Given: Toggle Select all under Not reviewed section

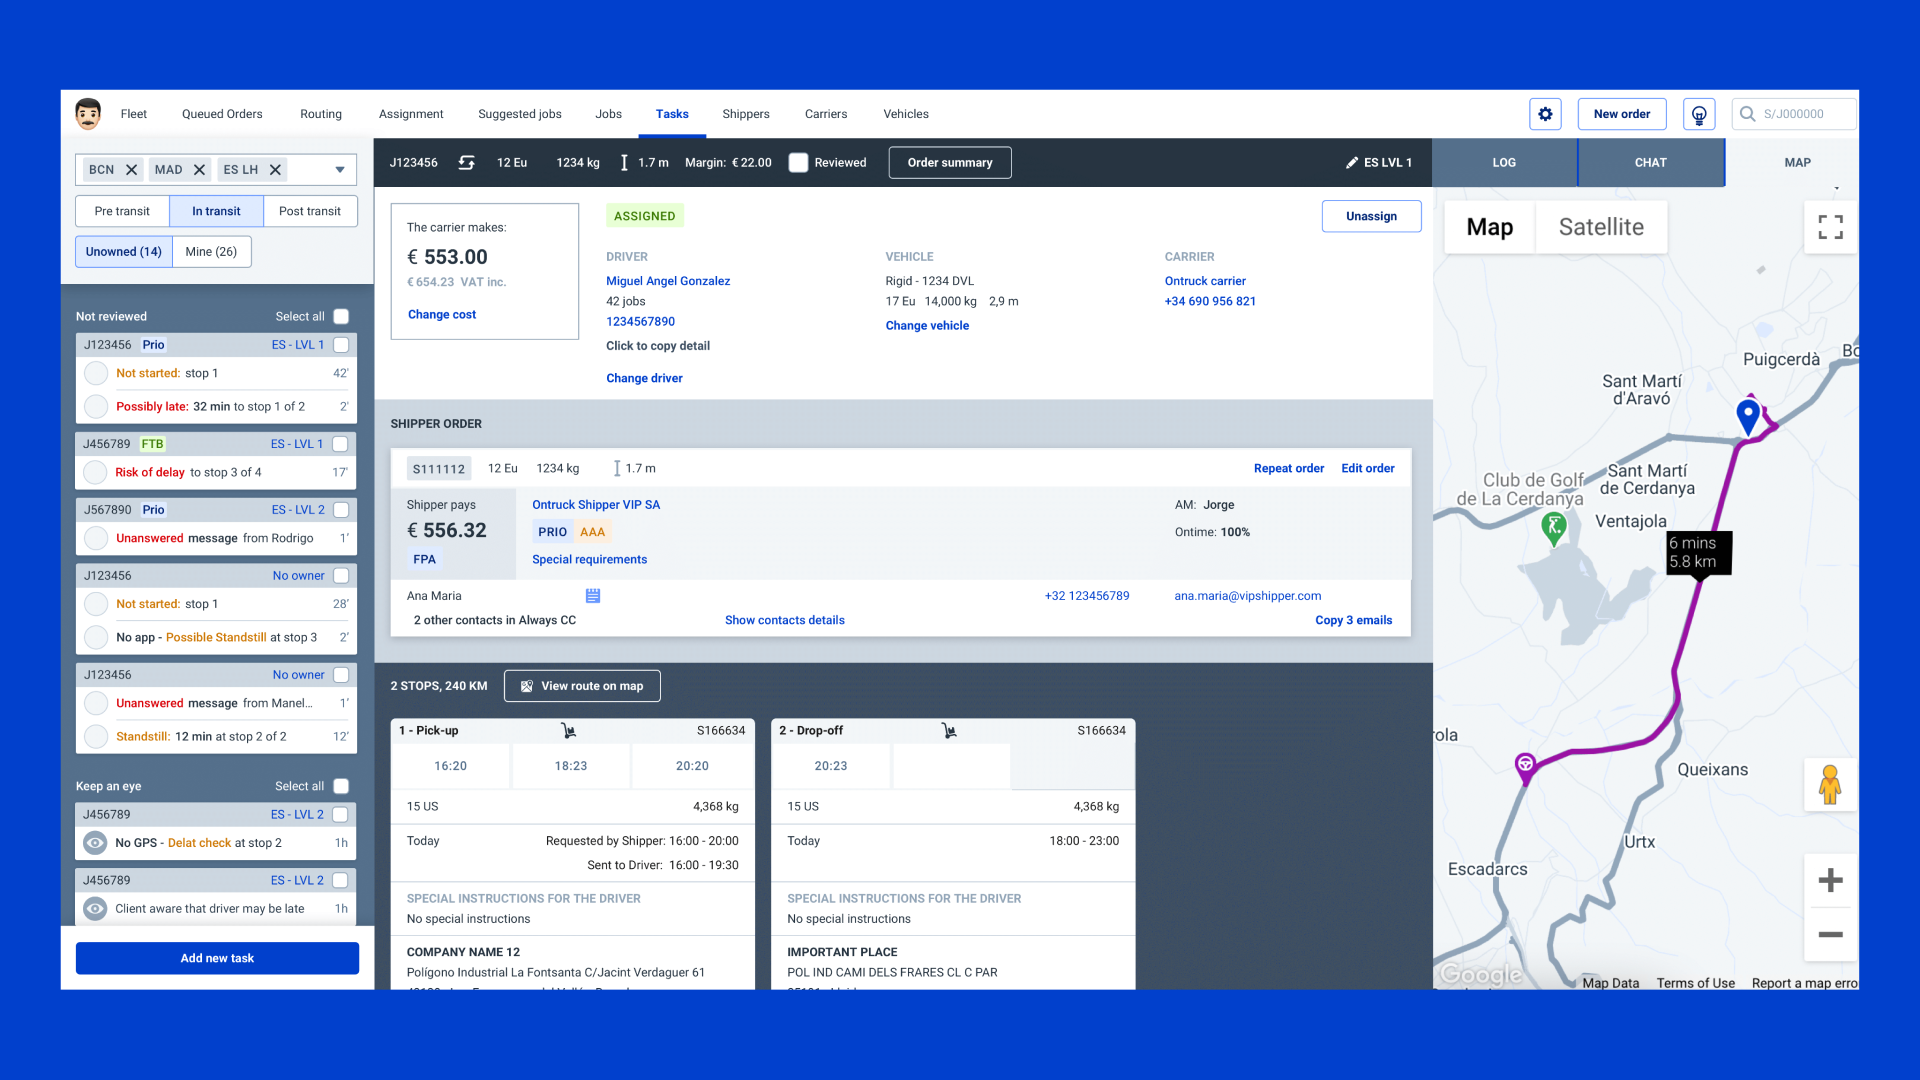Looking at the screenshot, I should point(342,315).
